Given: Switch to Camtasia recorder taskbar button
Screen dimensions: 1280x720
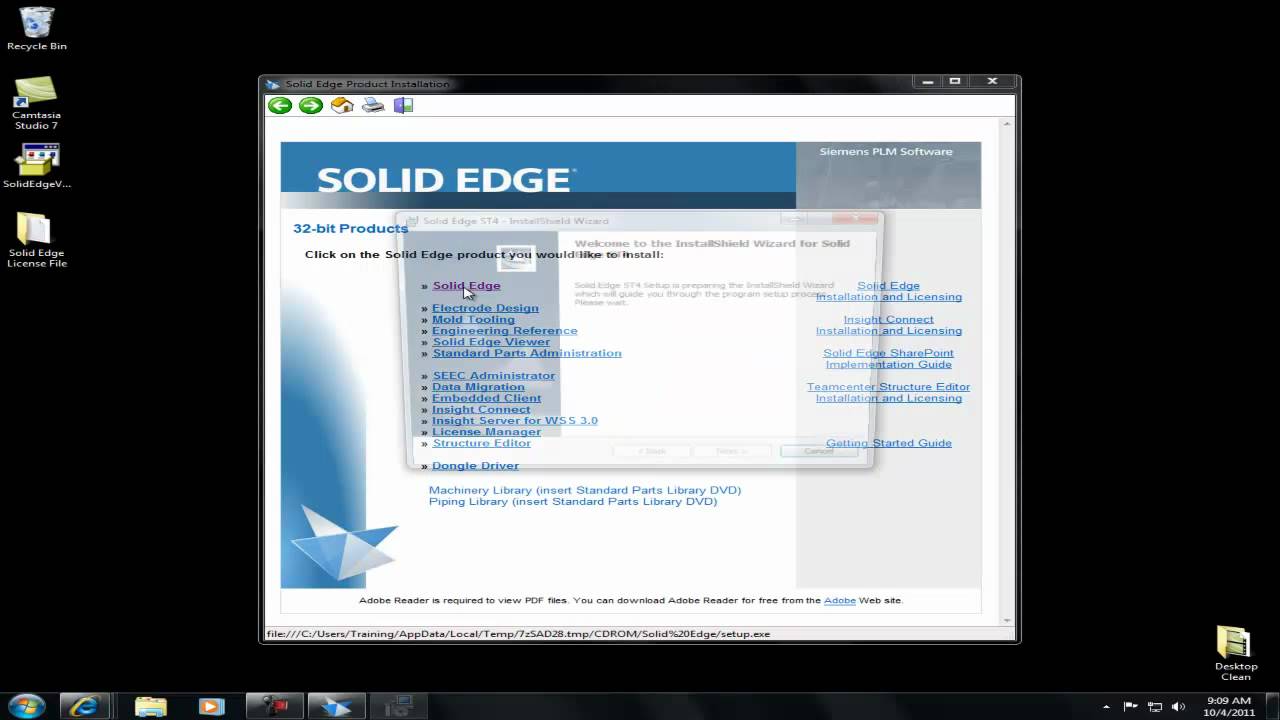Looking at the screenshot, I should point(274,706).
